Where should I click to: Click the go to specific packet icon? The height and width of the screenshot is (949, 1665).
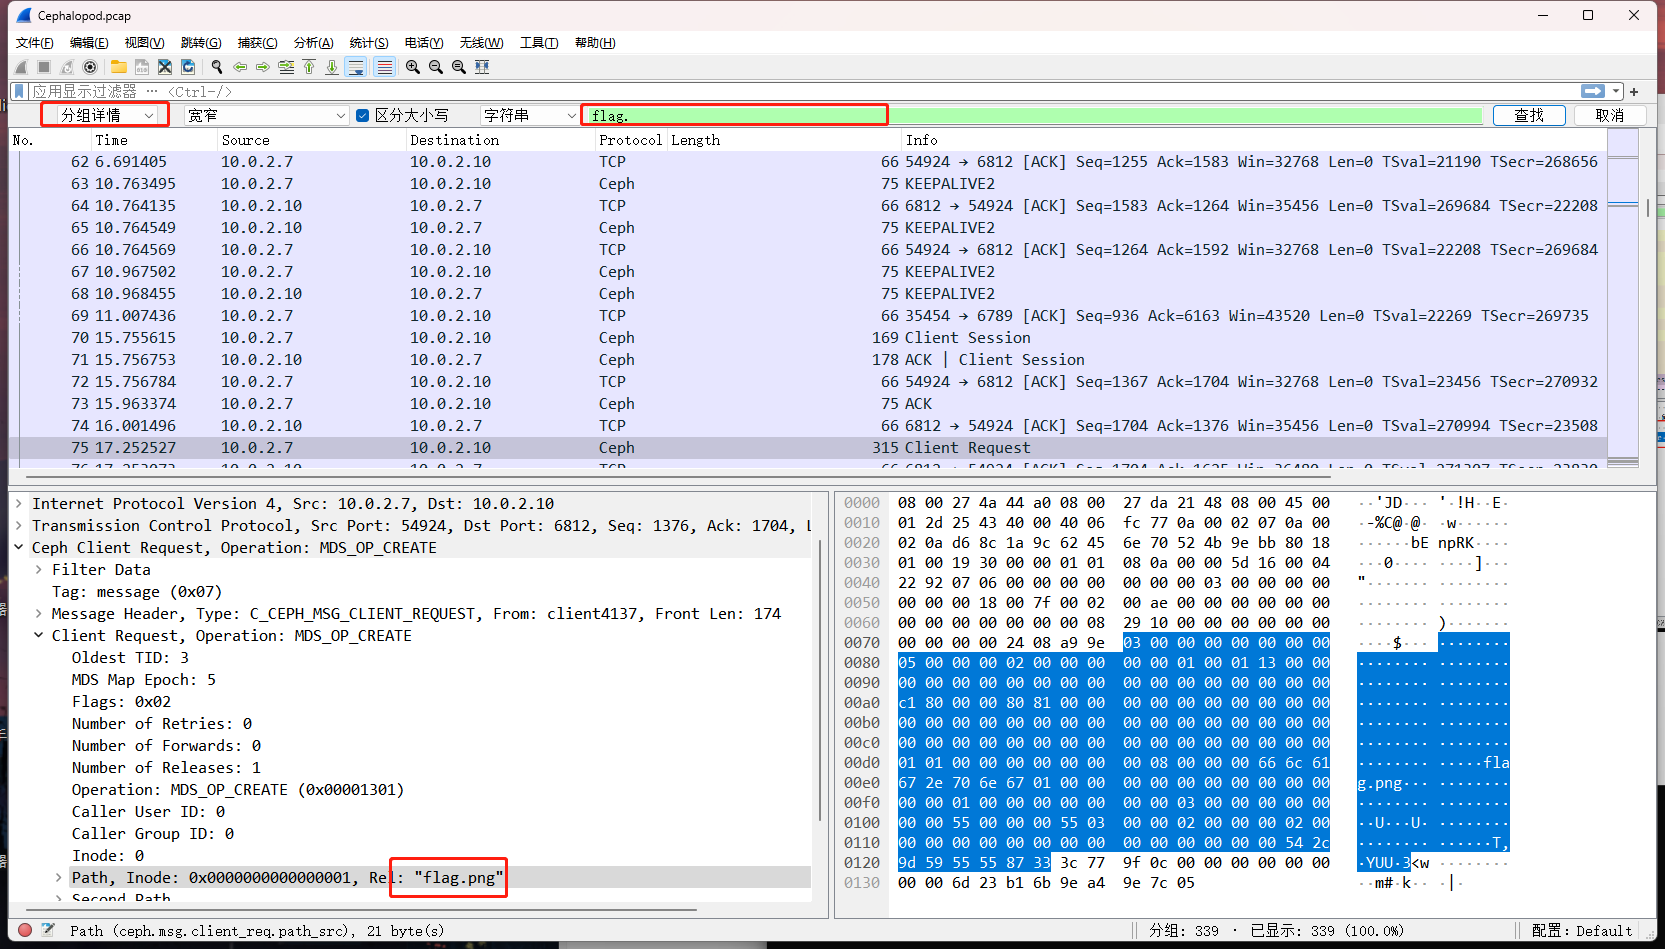(286, 67)
